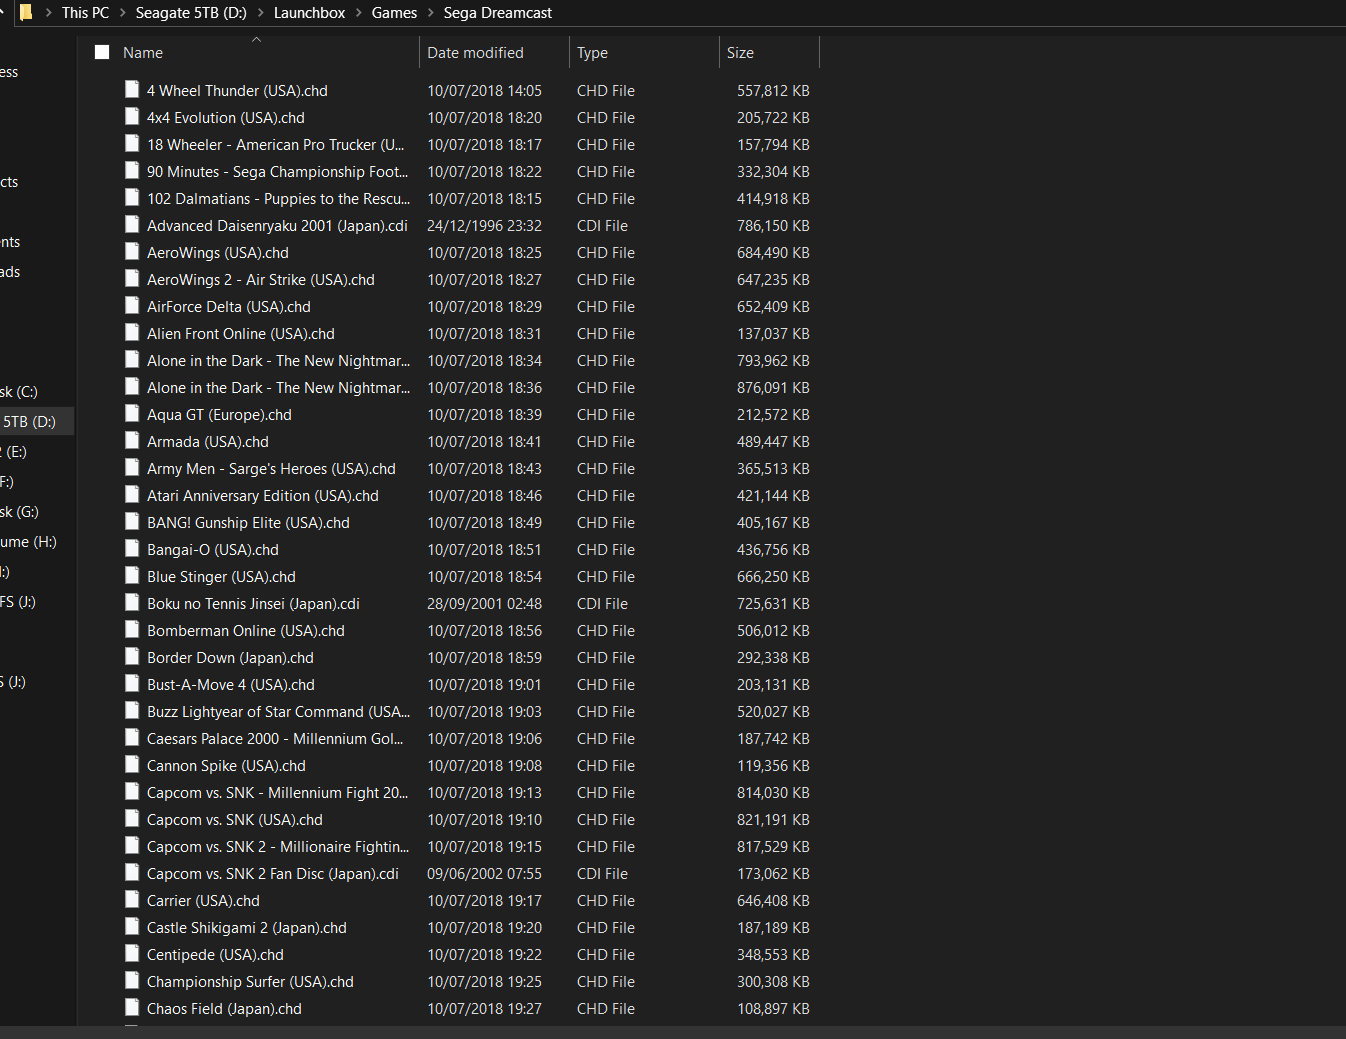This screenshot has height=1039, width=1346.
Task: Click the 793,962 KB size cell
Action: pos(773,361)
